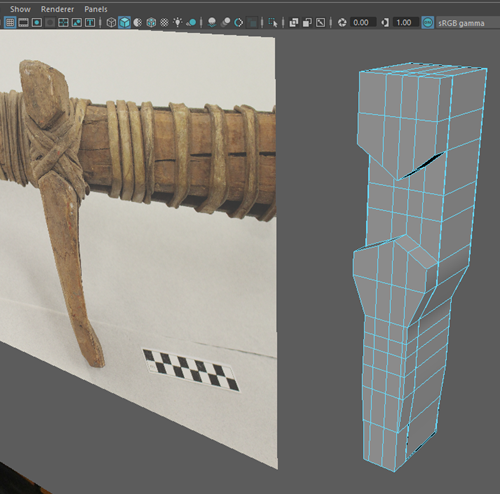Toggle the viewport grid display
Screen dimensions: 500x494
pyautogui.click(x=10, y=23)
